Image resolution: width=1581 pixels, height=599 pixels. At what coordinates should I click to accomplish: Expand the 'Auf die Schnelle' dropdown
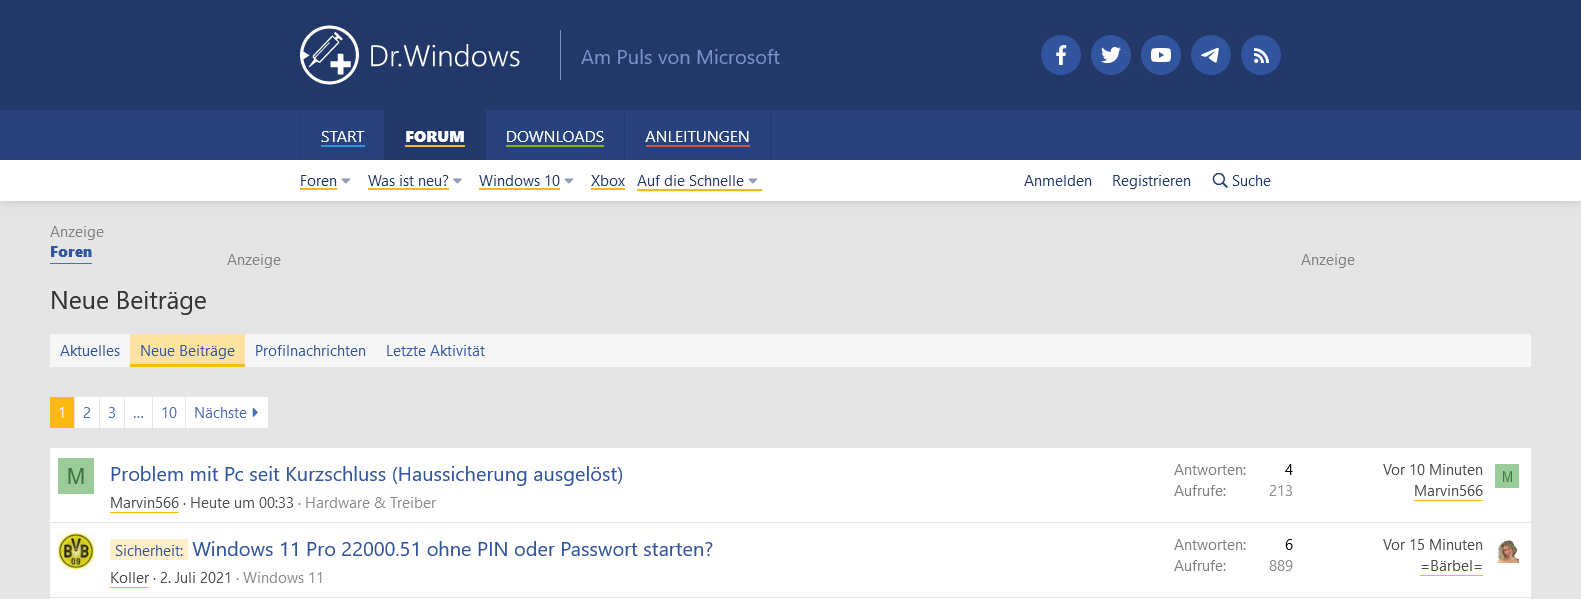tap(753, 181)
